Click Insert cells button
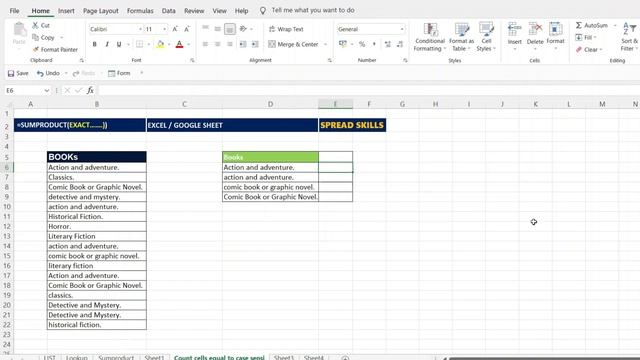Screen dimensions: 640x360 pyautogui.click(x=514, y=36)
